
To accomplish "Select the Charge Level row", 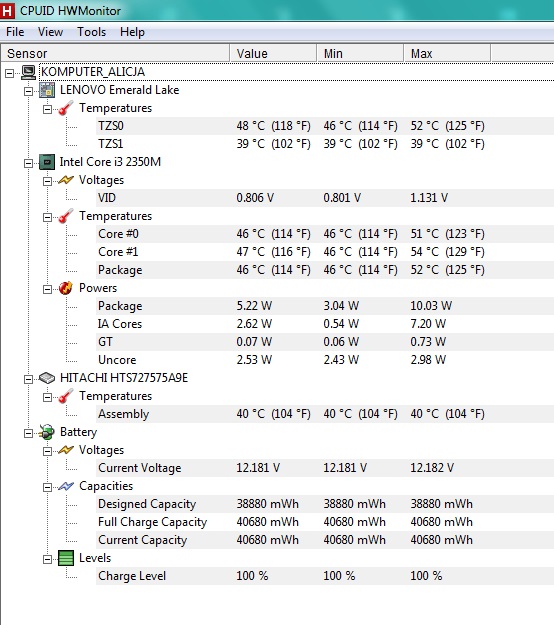I will 324,576.
